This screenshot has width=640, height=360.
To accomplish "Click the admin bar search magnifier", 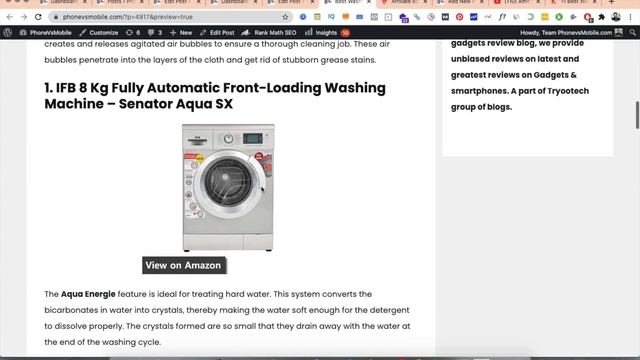I will [633, 33].
